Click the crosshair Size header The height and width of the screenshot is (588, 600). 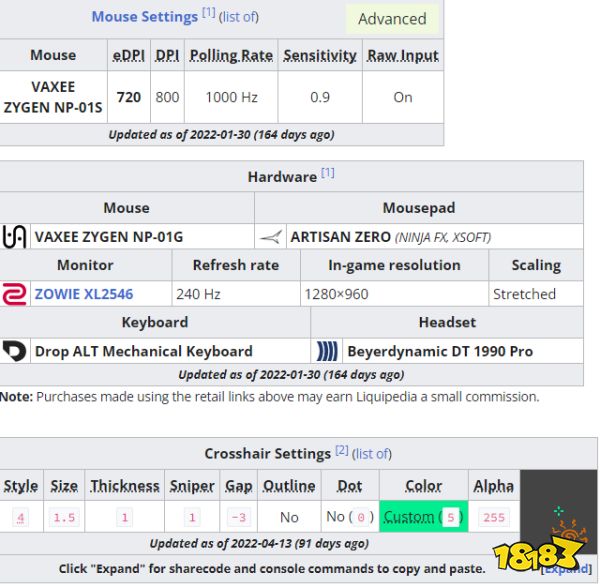click(x=64, y=486)
